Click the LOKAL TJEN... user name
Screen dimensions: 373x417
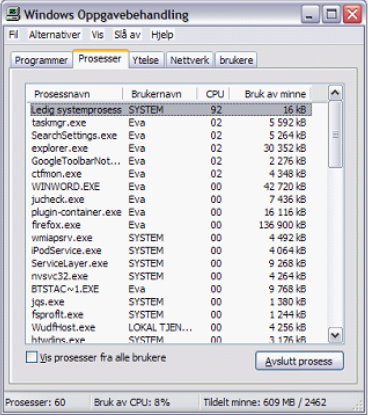click(x=160, y=327)
